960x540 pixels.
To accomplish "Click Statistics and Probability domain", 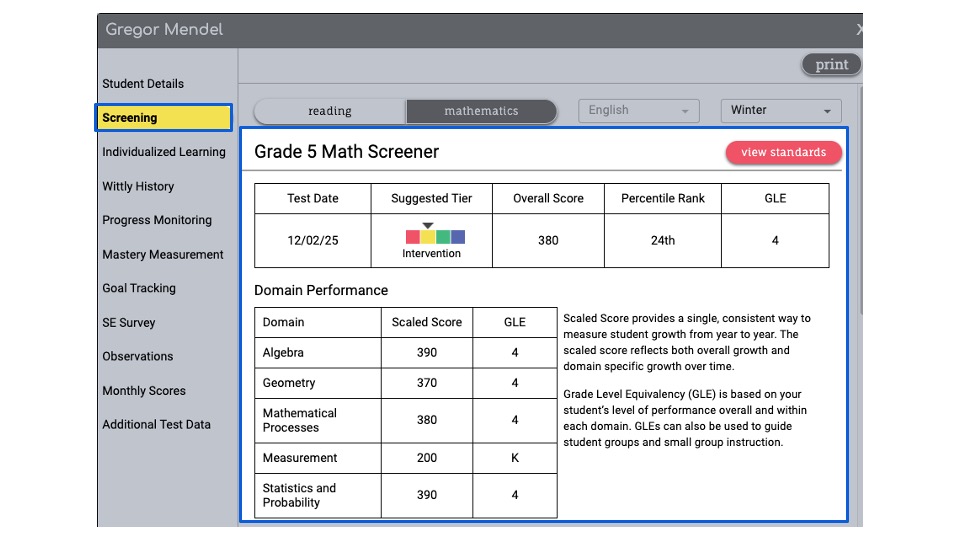I will click(x=299, y=495).
